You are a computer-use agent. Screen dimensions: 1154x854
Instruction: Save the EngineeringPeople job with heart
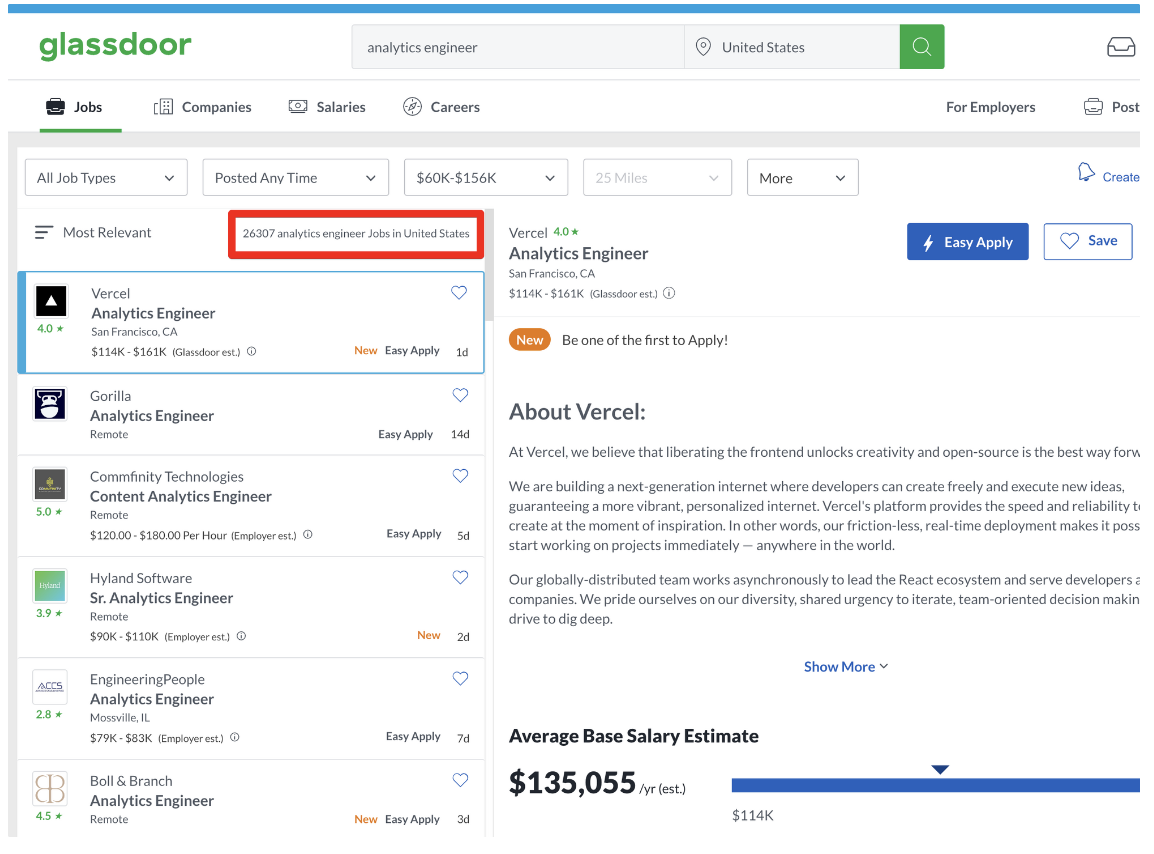(460, 679)
